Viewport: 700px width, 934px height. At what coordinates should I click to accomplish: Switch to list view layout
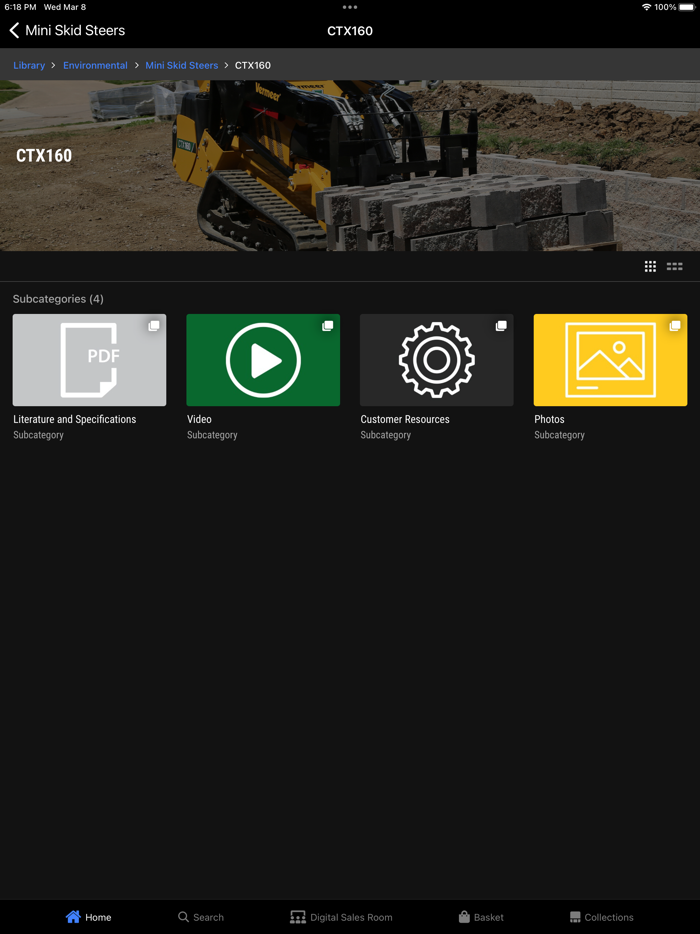click(x=674, y=266)
